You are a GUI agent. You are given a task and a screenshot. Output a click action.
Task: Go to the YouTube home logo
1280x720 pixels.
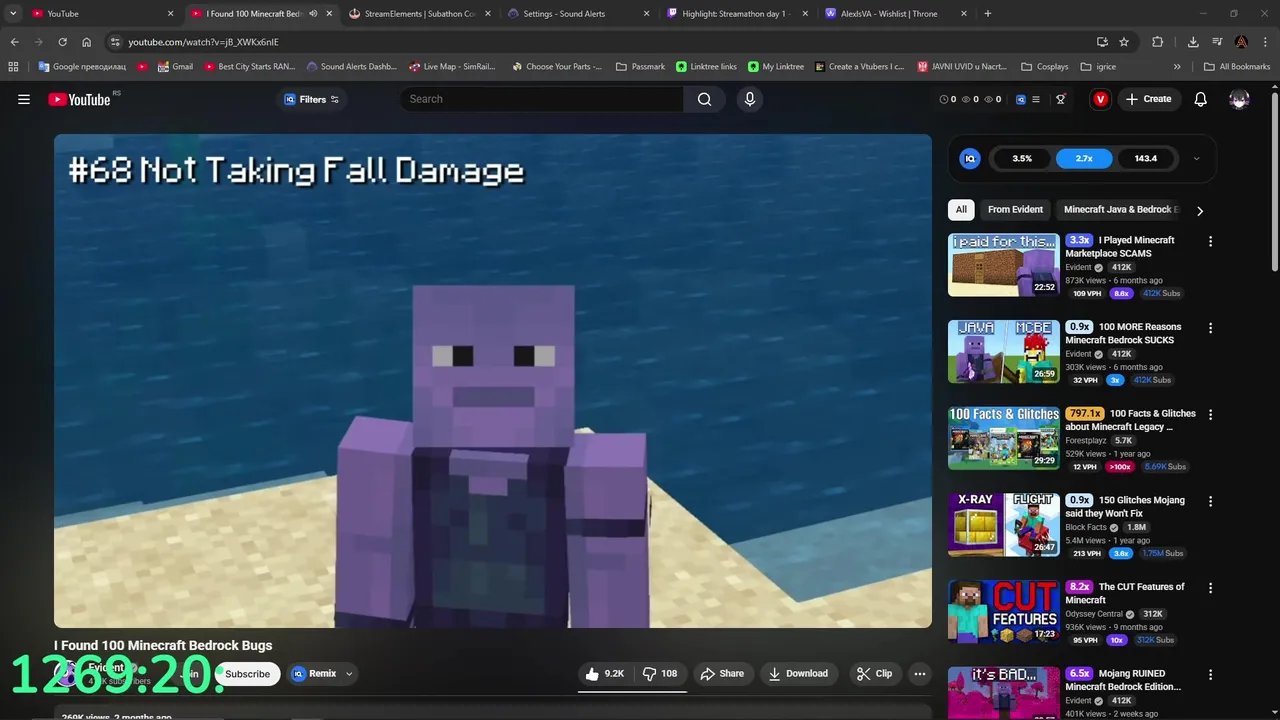click(79, 99)
